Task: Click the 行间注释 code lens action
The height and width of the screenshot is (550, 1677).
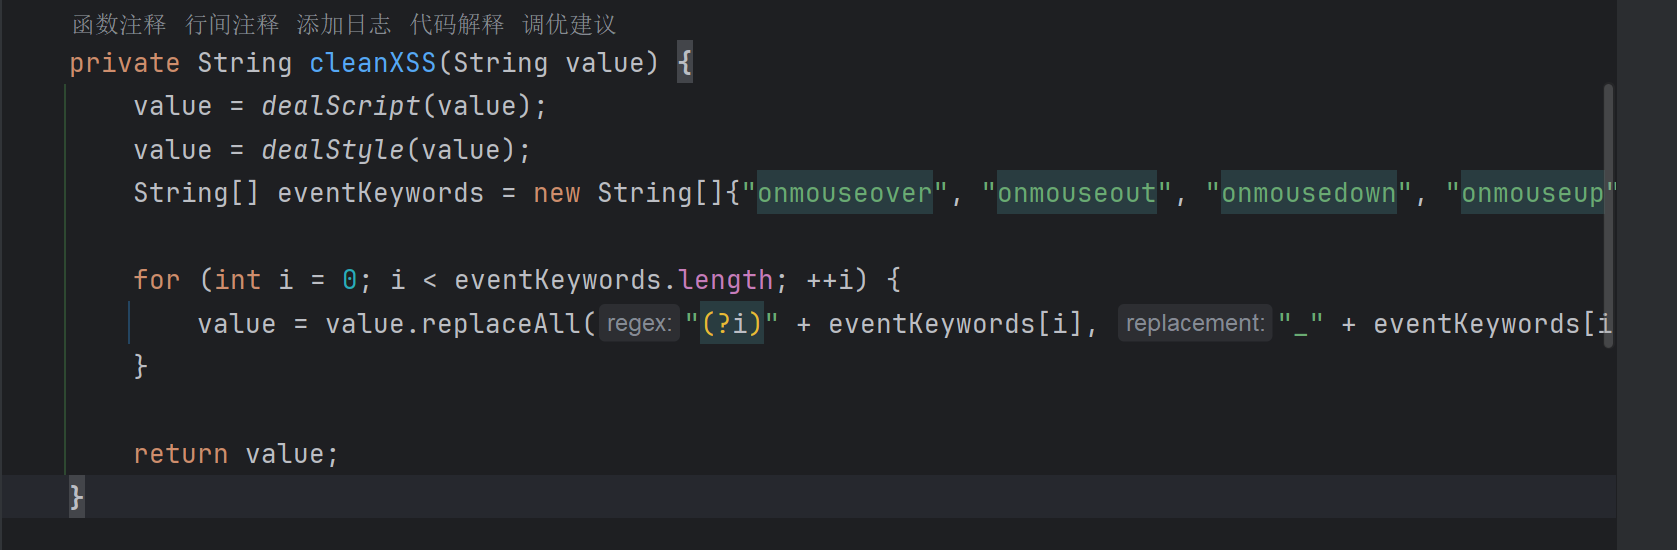Action: (232, 24)
